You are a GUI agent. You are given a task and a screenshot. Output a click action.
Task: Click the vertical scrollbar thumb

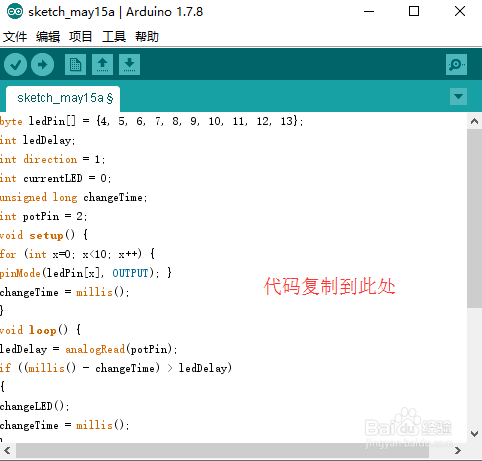(x=474, y=219)
